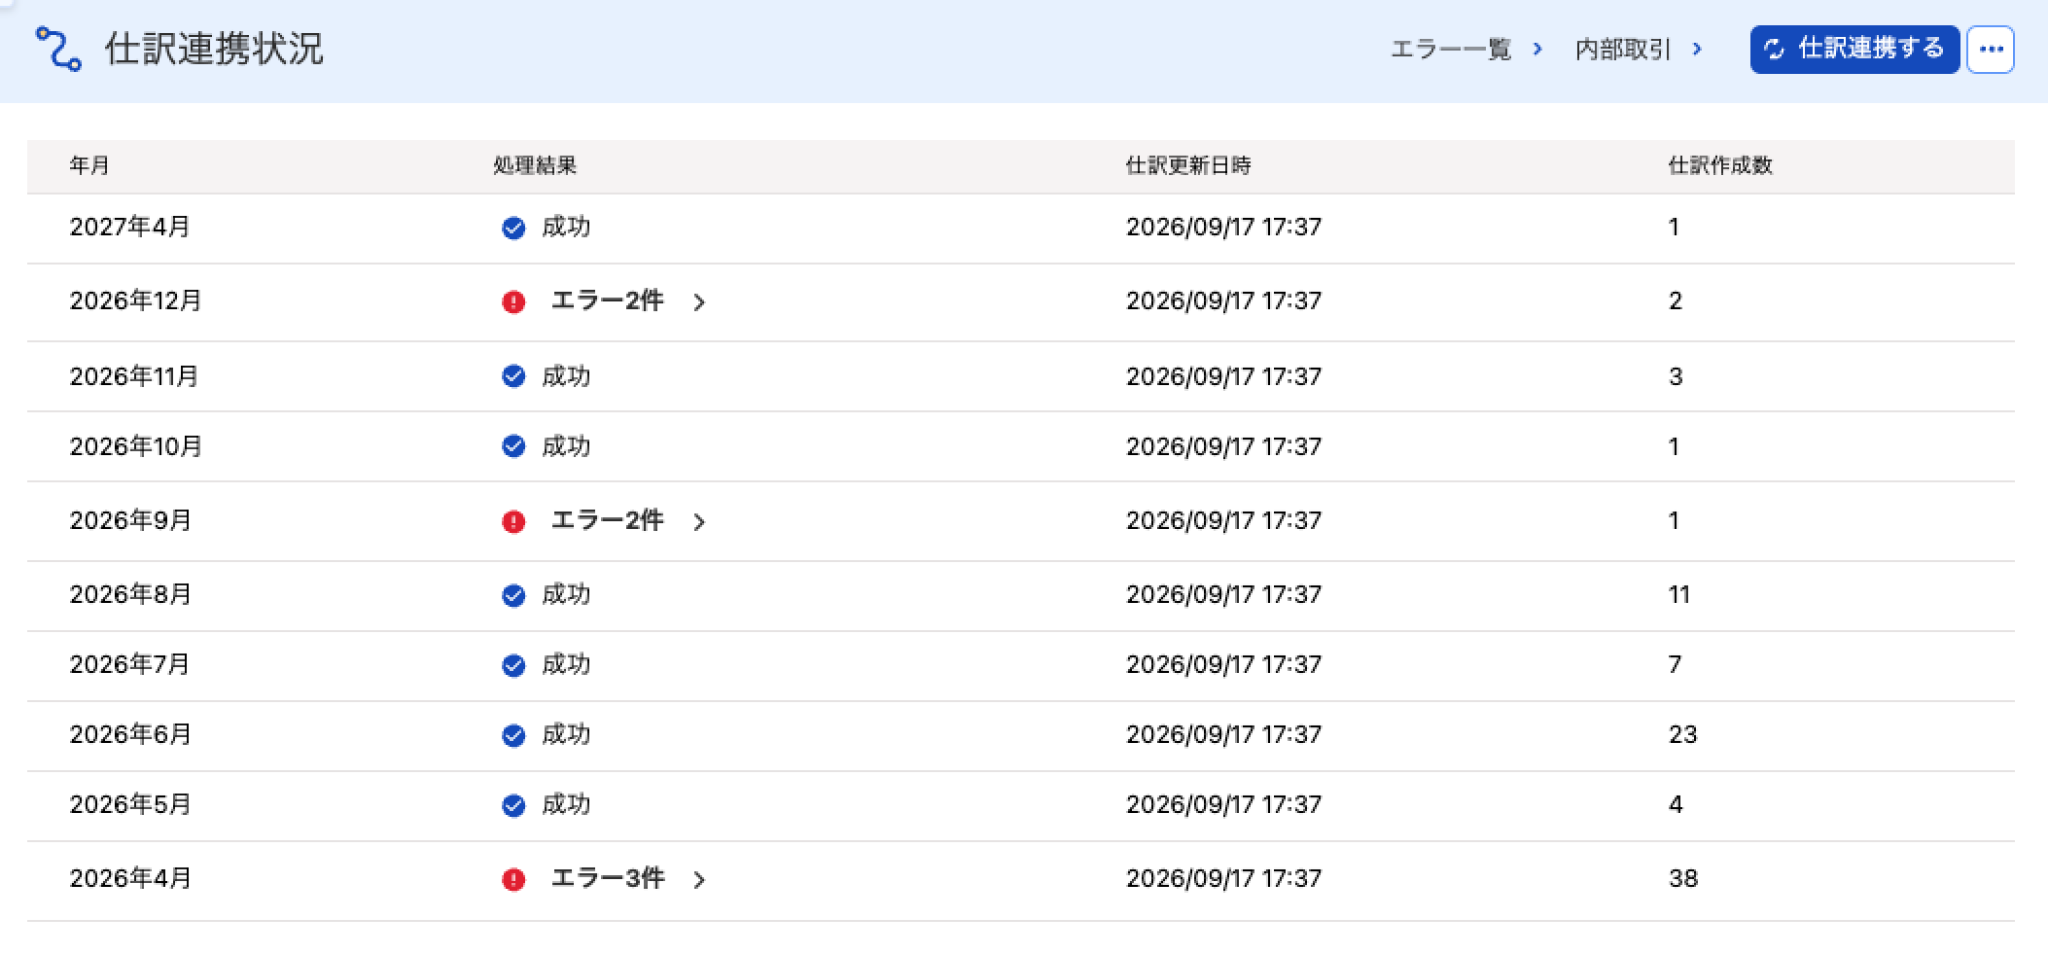
Task: Click the success check icon for 2026年11月
Action: click(513, 377)
